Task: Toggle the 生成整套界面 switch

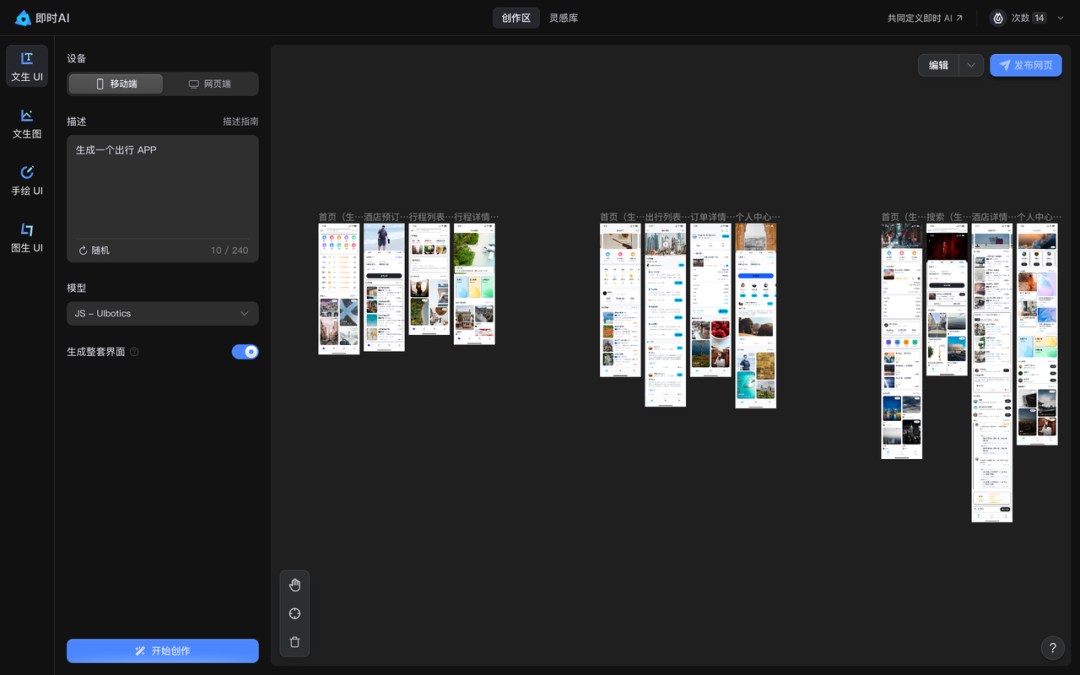Action: coord(245,352)
